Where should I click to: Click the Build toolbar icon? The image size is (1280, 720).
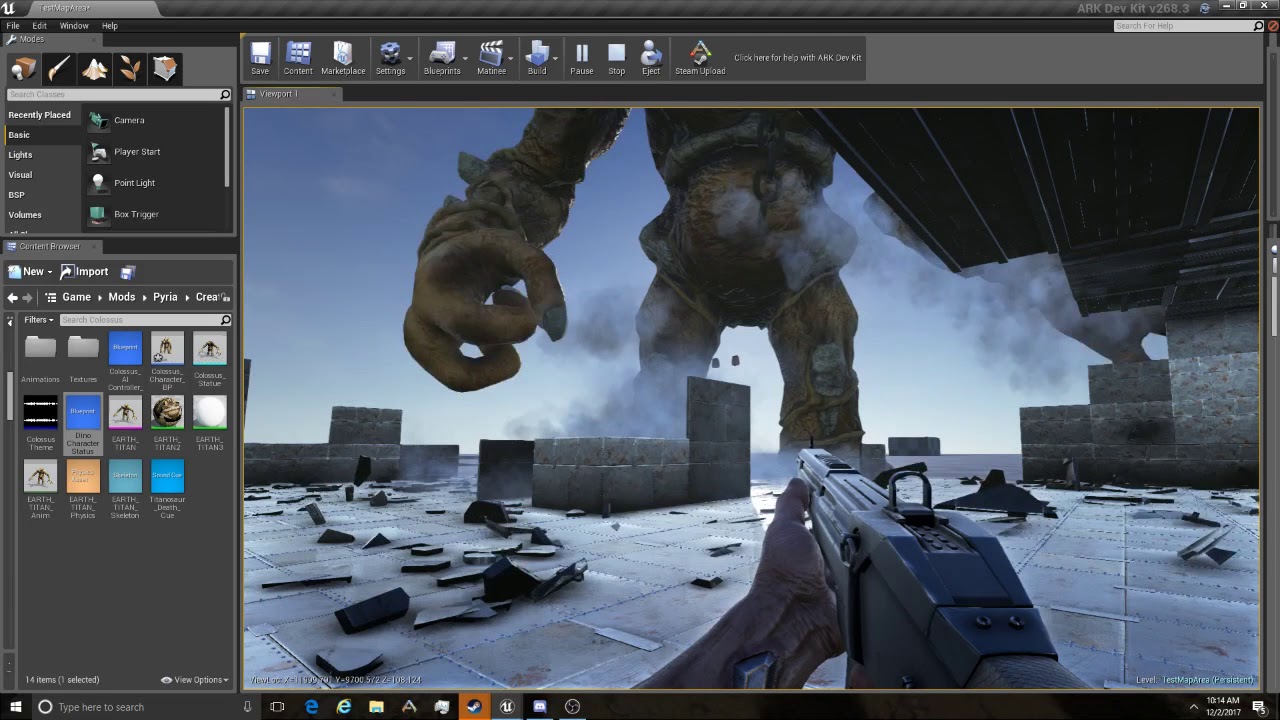[537, 58]
